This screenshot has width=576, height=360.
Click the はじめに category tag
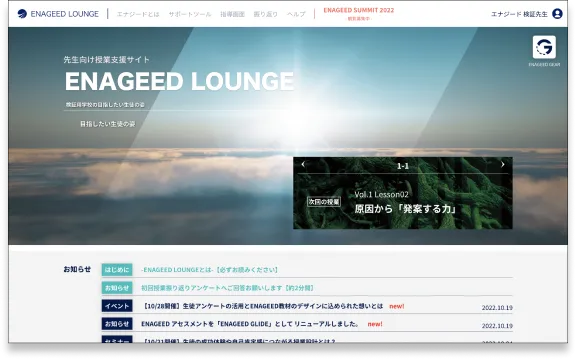pos(117,270)
